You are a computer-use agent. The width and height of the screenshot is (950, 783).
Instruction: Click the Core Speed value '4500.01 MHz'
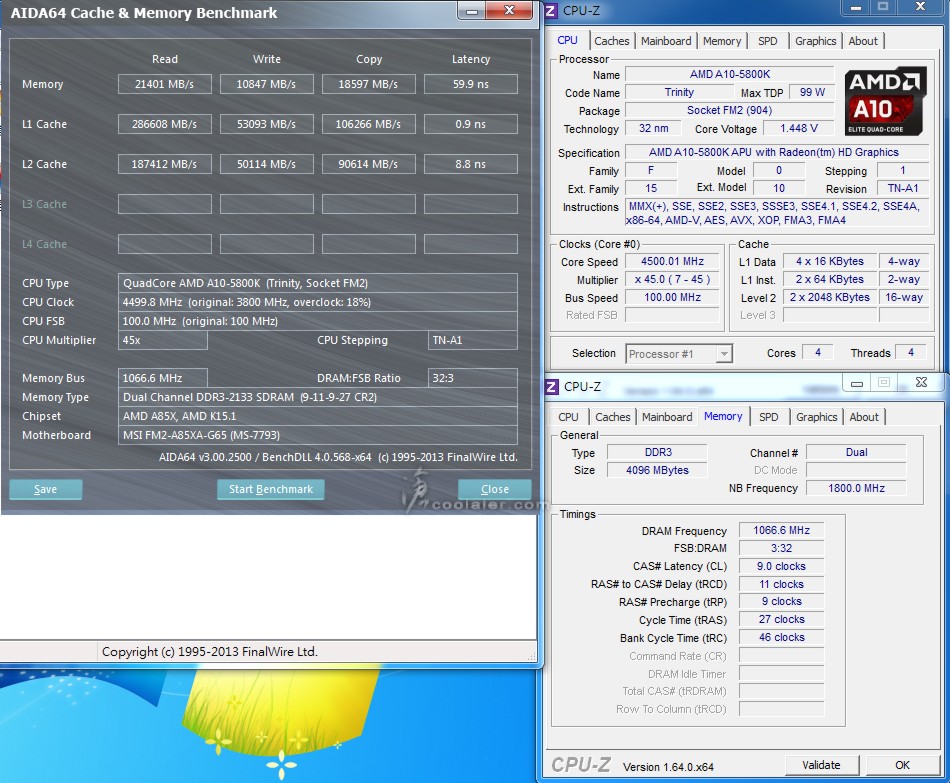[673, 261]
